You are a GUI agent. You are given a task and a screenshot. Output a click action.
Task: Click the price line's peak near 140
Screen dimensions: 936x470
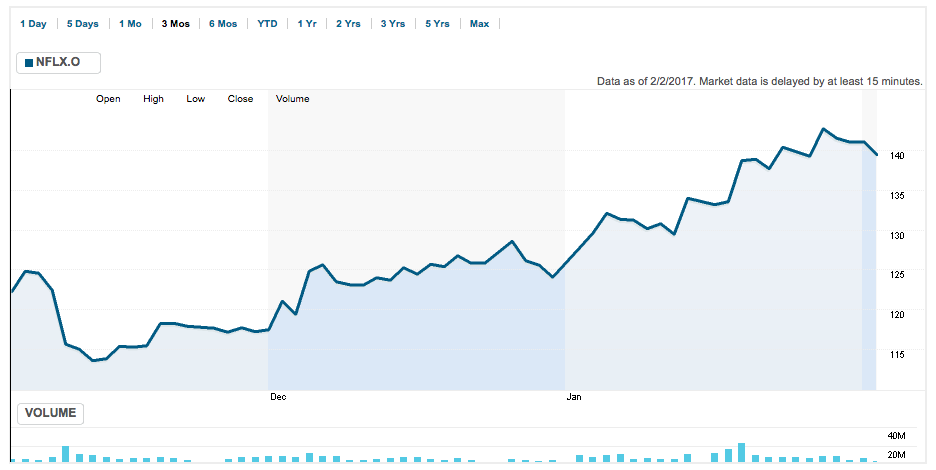click(x=823, y=129)
